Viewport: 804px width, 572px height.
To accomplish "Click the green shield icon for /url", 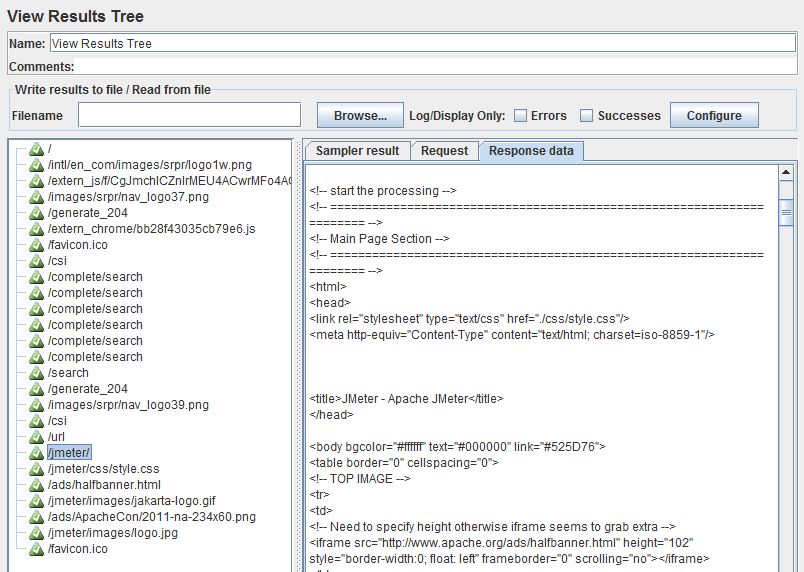I will coord(37,437).
